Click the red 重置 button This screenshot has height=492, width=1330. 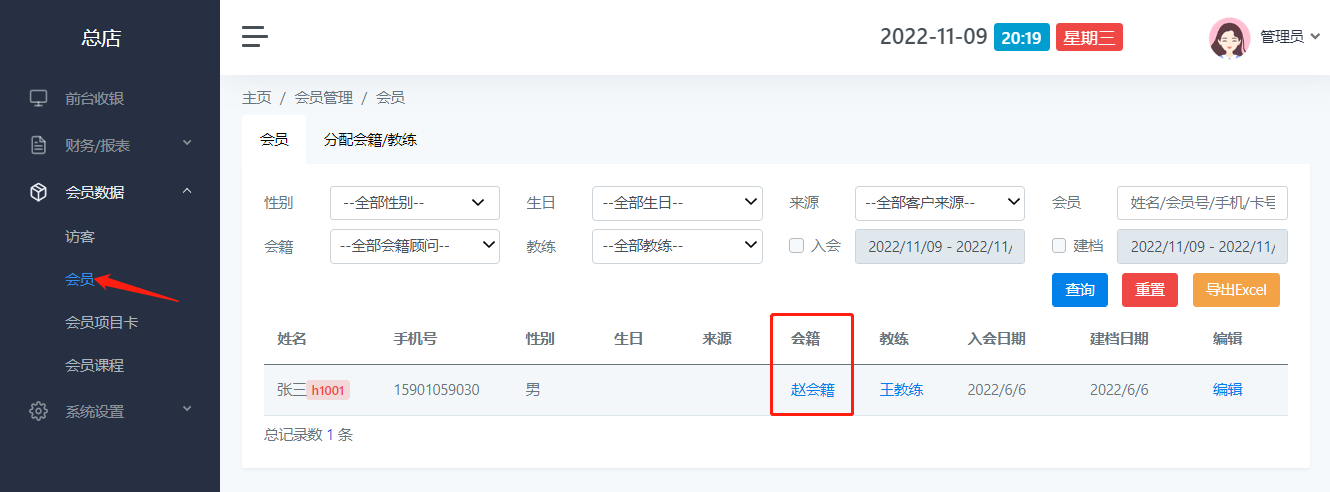click(1150, 290)
